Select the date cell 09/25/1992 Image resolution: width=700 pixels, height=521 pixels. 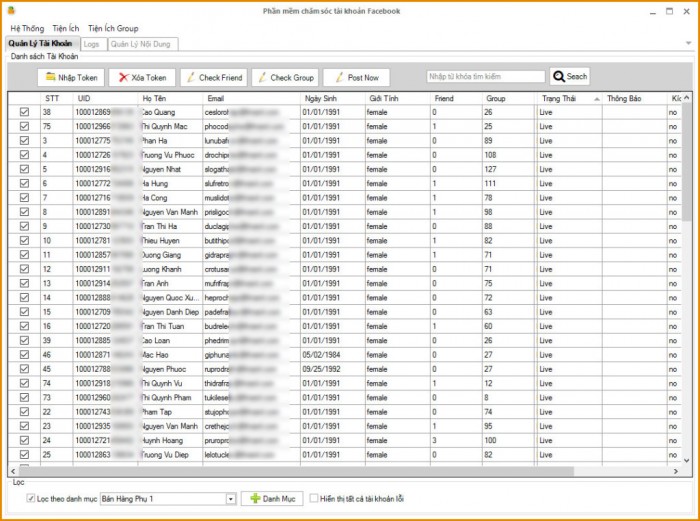pyautogui.click(x=333, y=369)
